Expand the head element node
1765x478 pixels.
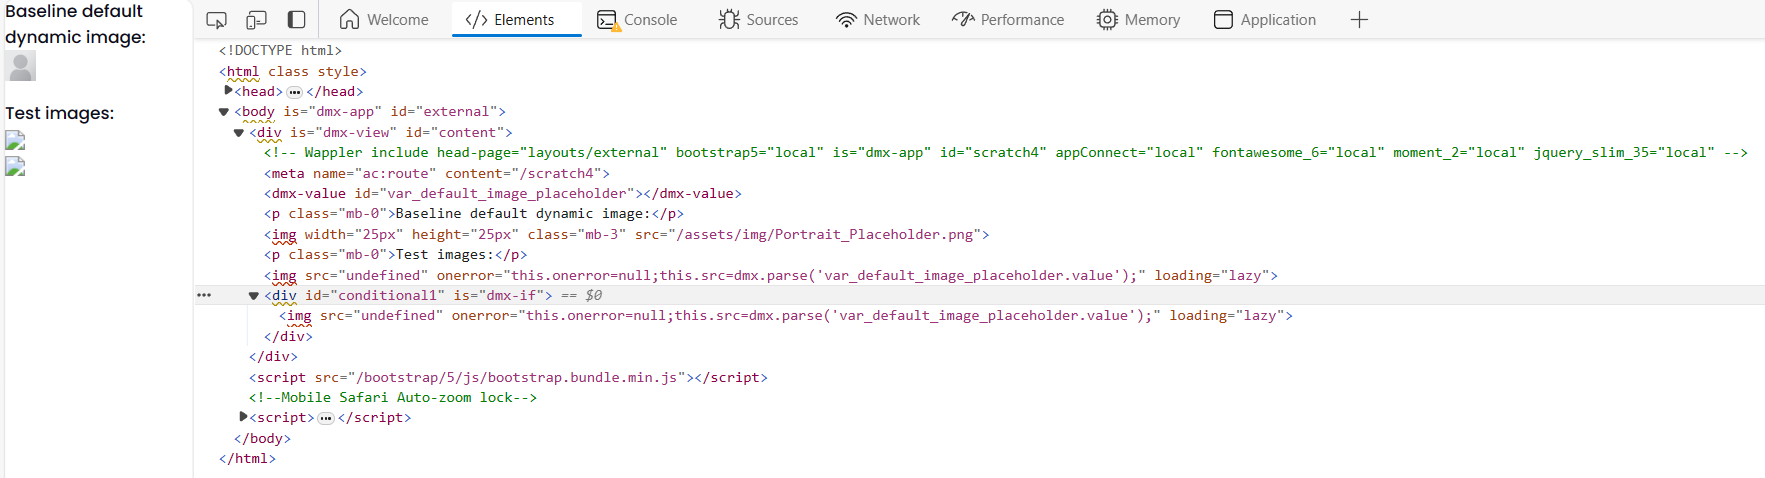228,91
